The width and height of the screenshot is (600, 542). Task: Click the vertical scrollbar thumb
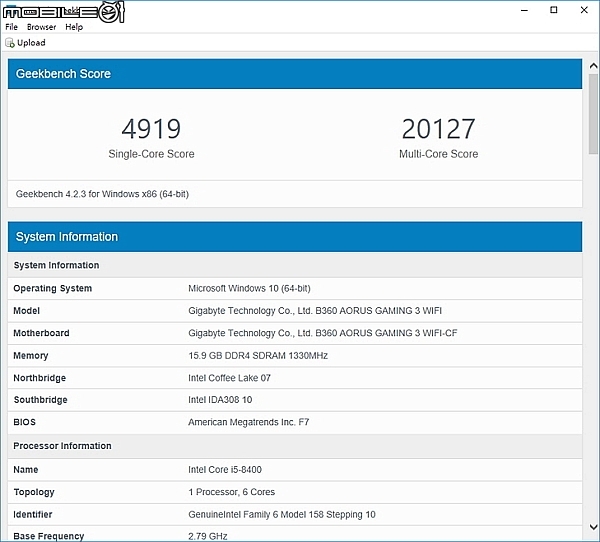(593, 114)
